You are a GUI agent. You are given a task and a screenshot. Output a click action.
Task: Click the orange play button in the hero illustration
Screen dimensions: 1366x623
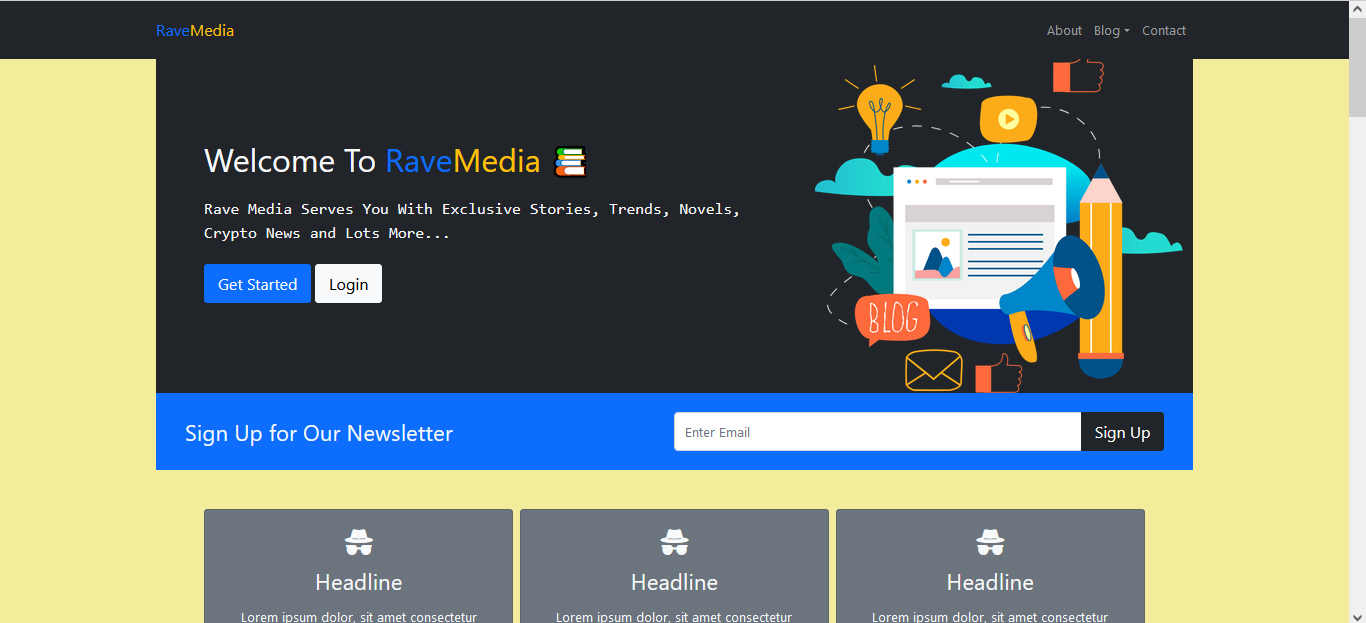[x=1009, y=119]
